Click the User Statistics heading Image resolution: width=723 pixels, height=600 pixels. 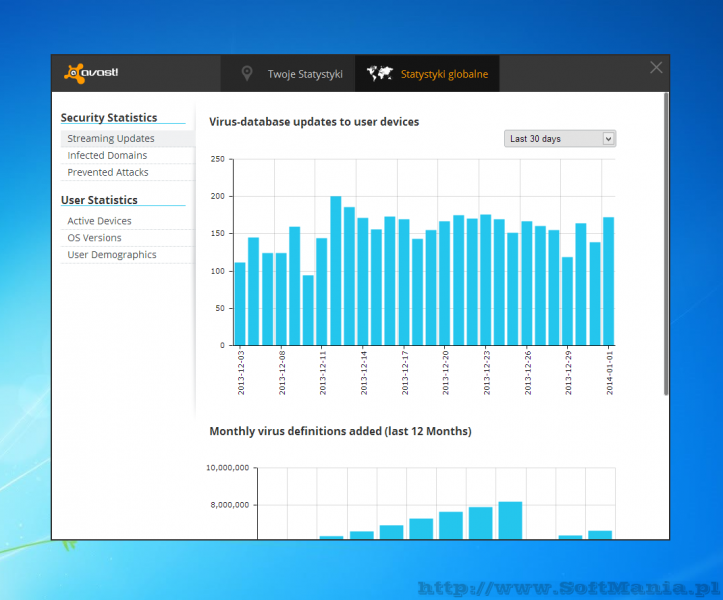tap(99, 200)
